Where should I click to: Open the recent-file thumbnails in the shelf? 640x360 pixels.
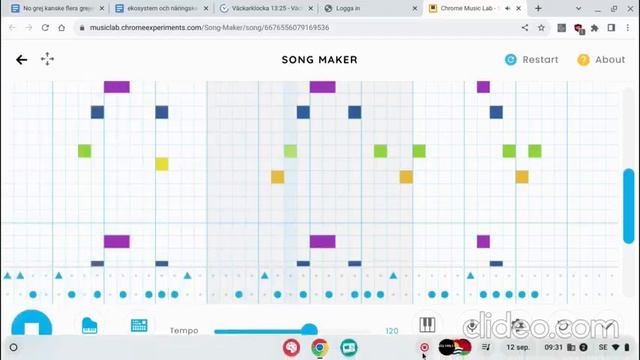455,347
